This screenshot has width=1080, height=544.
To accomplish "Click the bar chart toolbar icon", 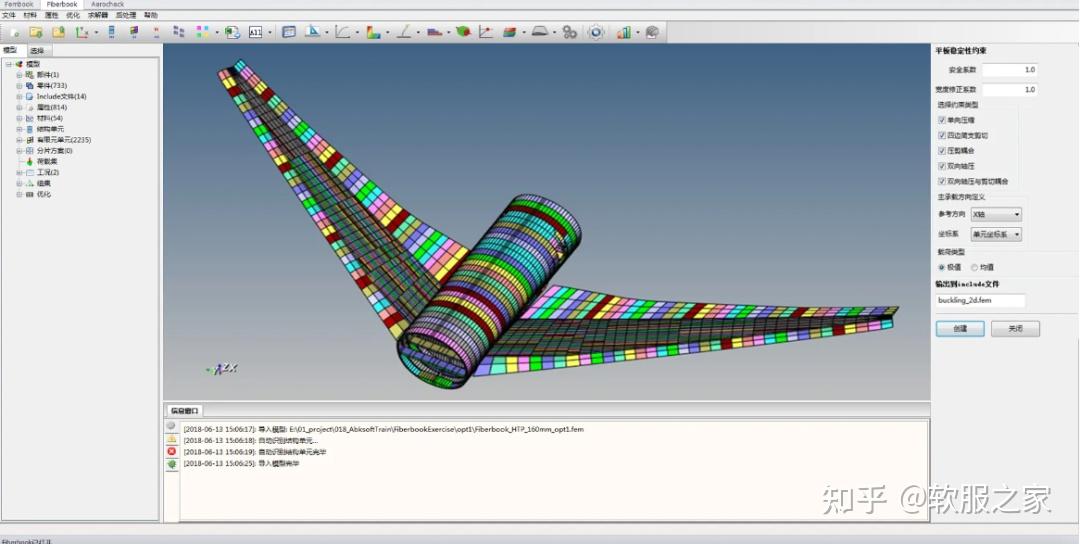I will (x=624, y=32).
